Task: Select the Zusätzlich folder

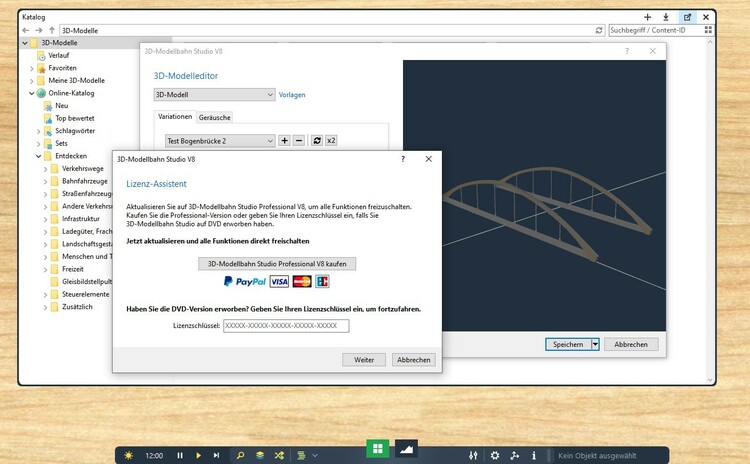Action: point(77,307)
